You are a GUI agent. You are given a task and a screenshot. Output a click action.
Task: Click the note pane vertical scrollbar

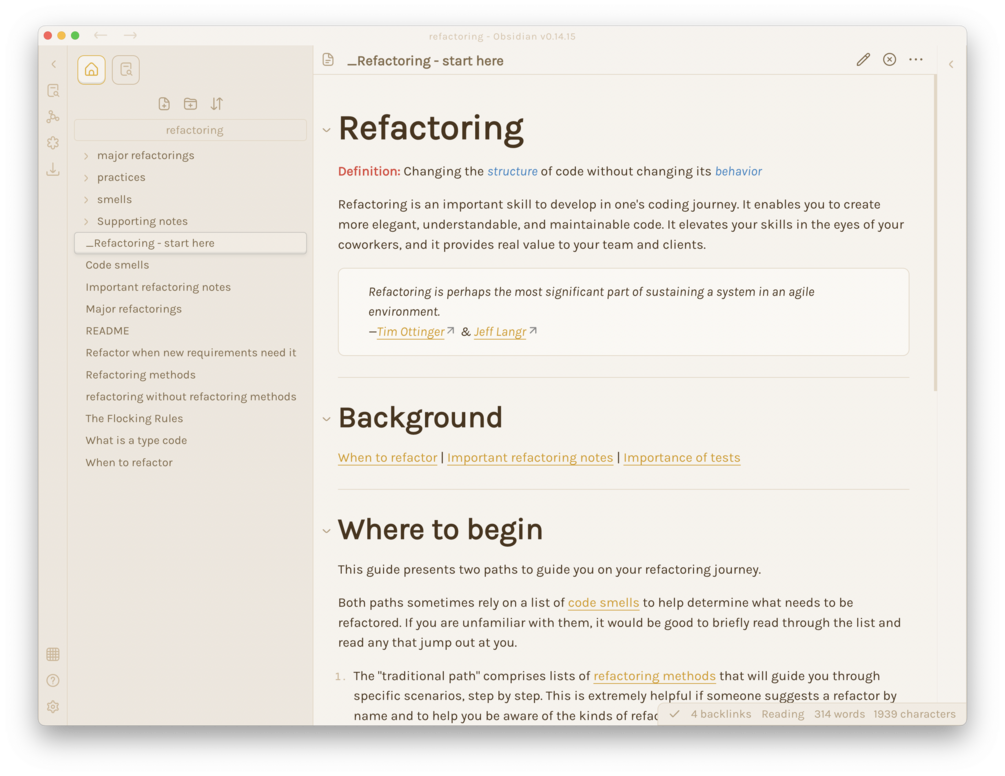point(936,233)
